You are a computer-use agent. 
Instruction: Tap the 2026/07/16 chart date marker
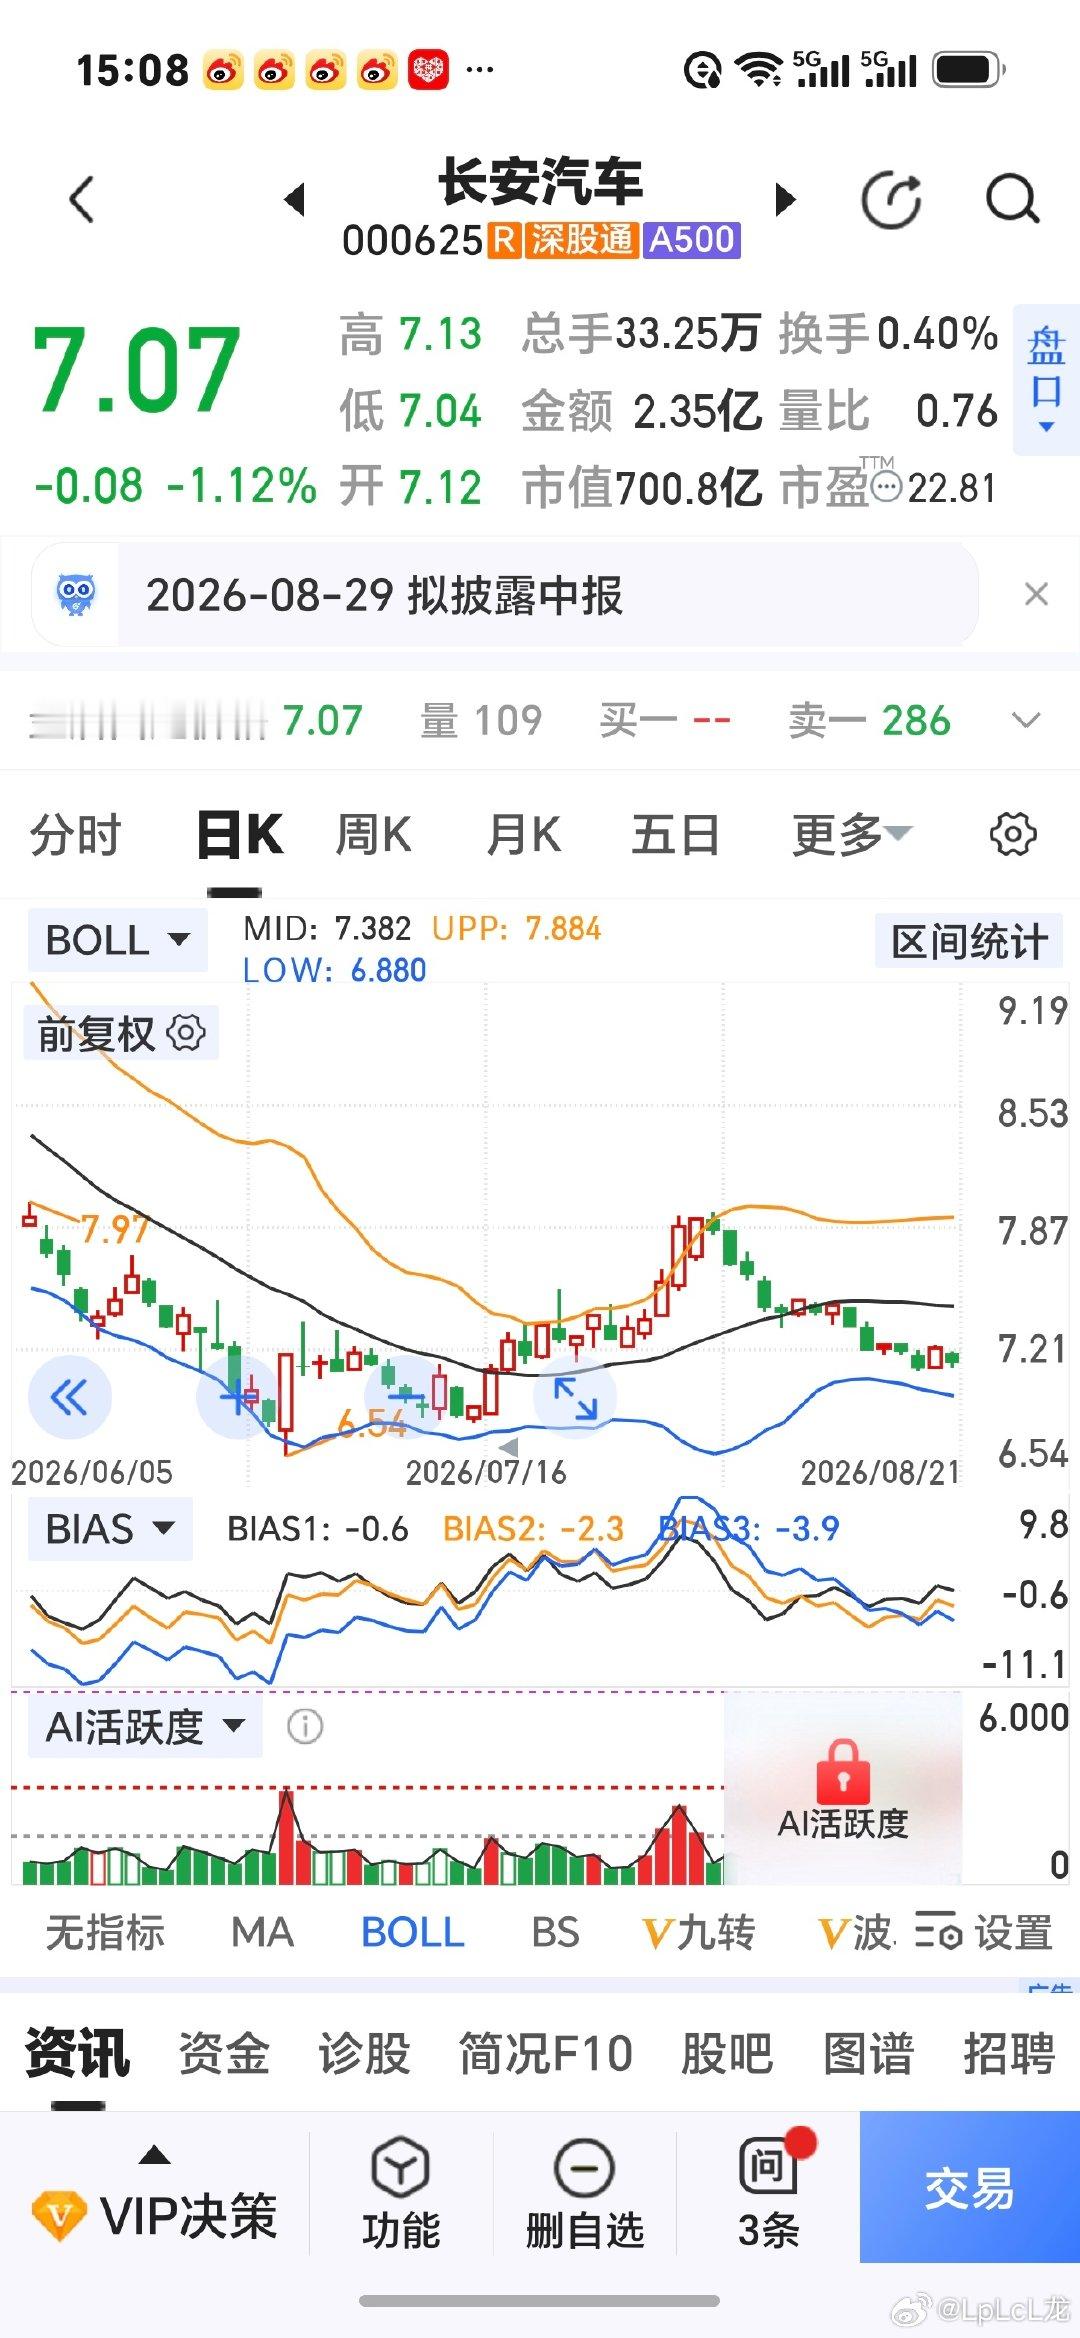point(486,1471)
